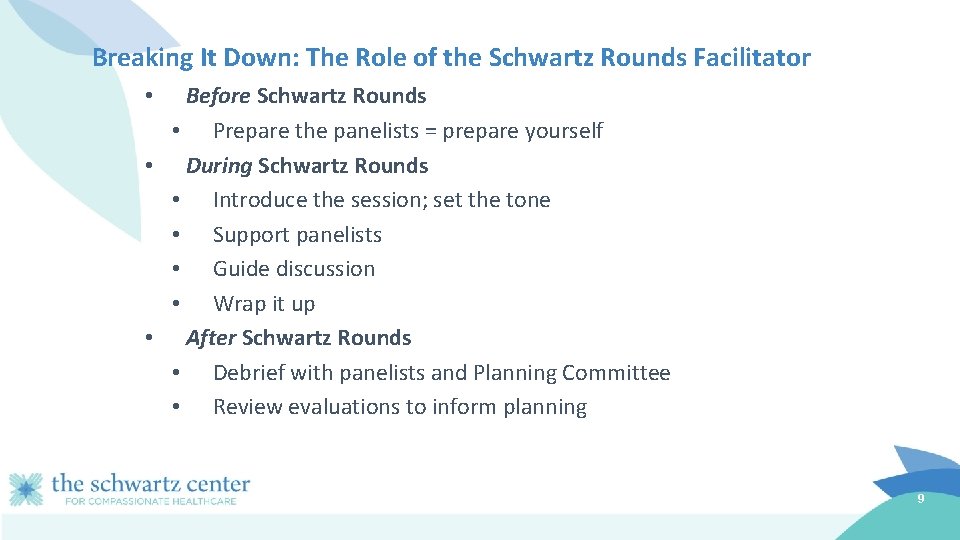Click the bullet marker beside 'Guide discussion'

pos(176,269)
